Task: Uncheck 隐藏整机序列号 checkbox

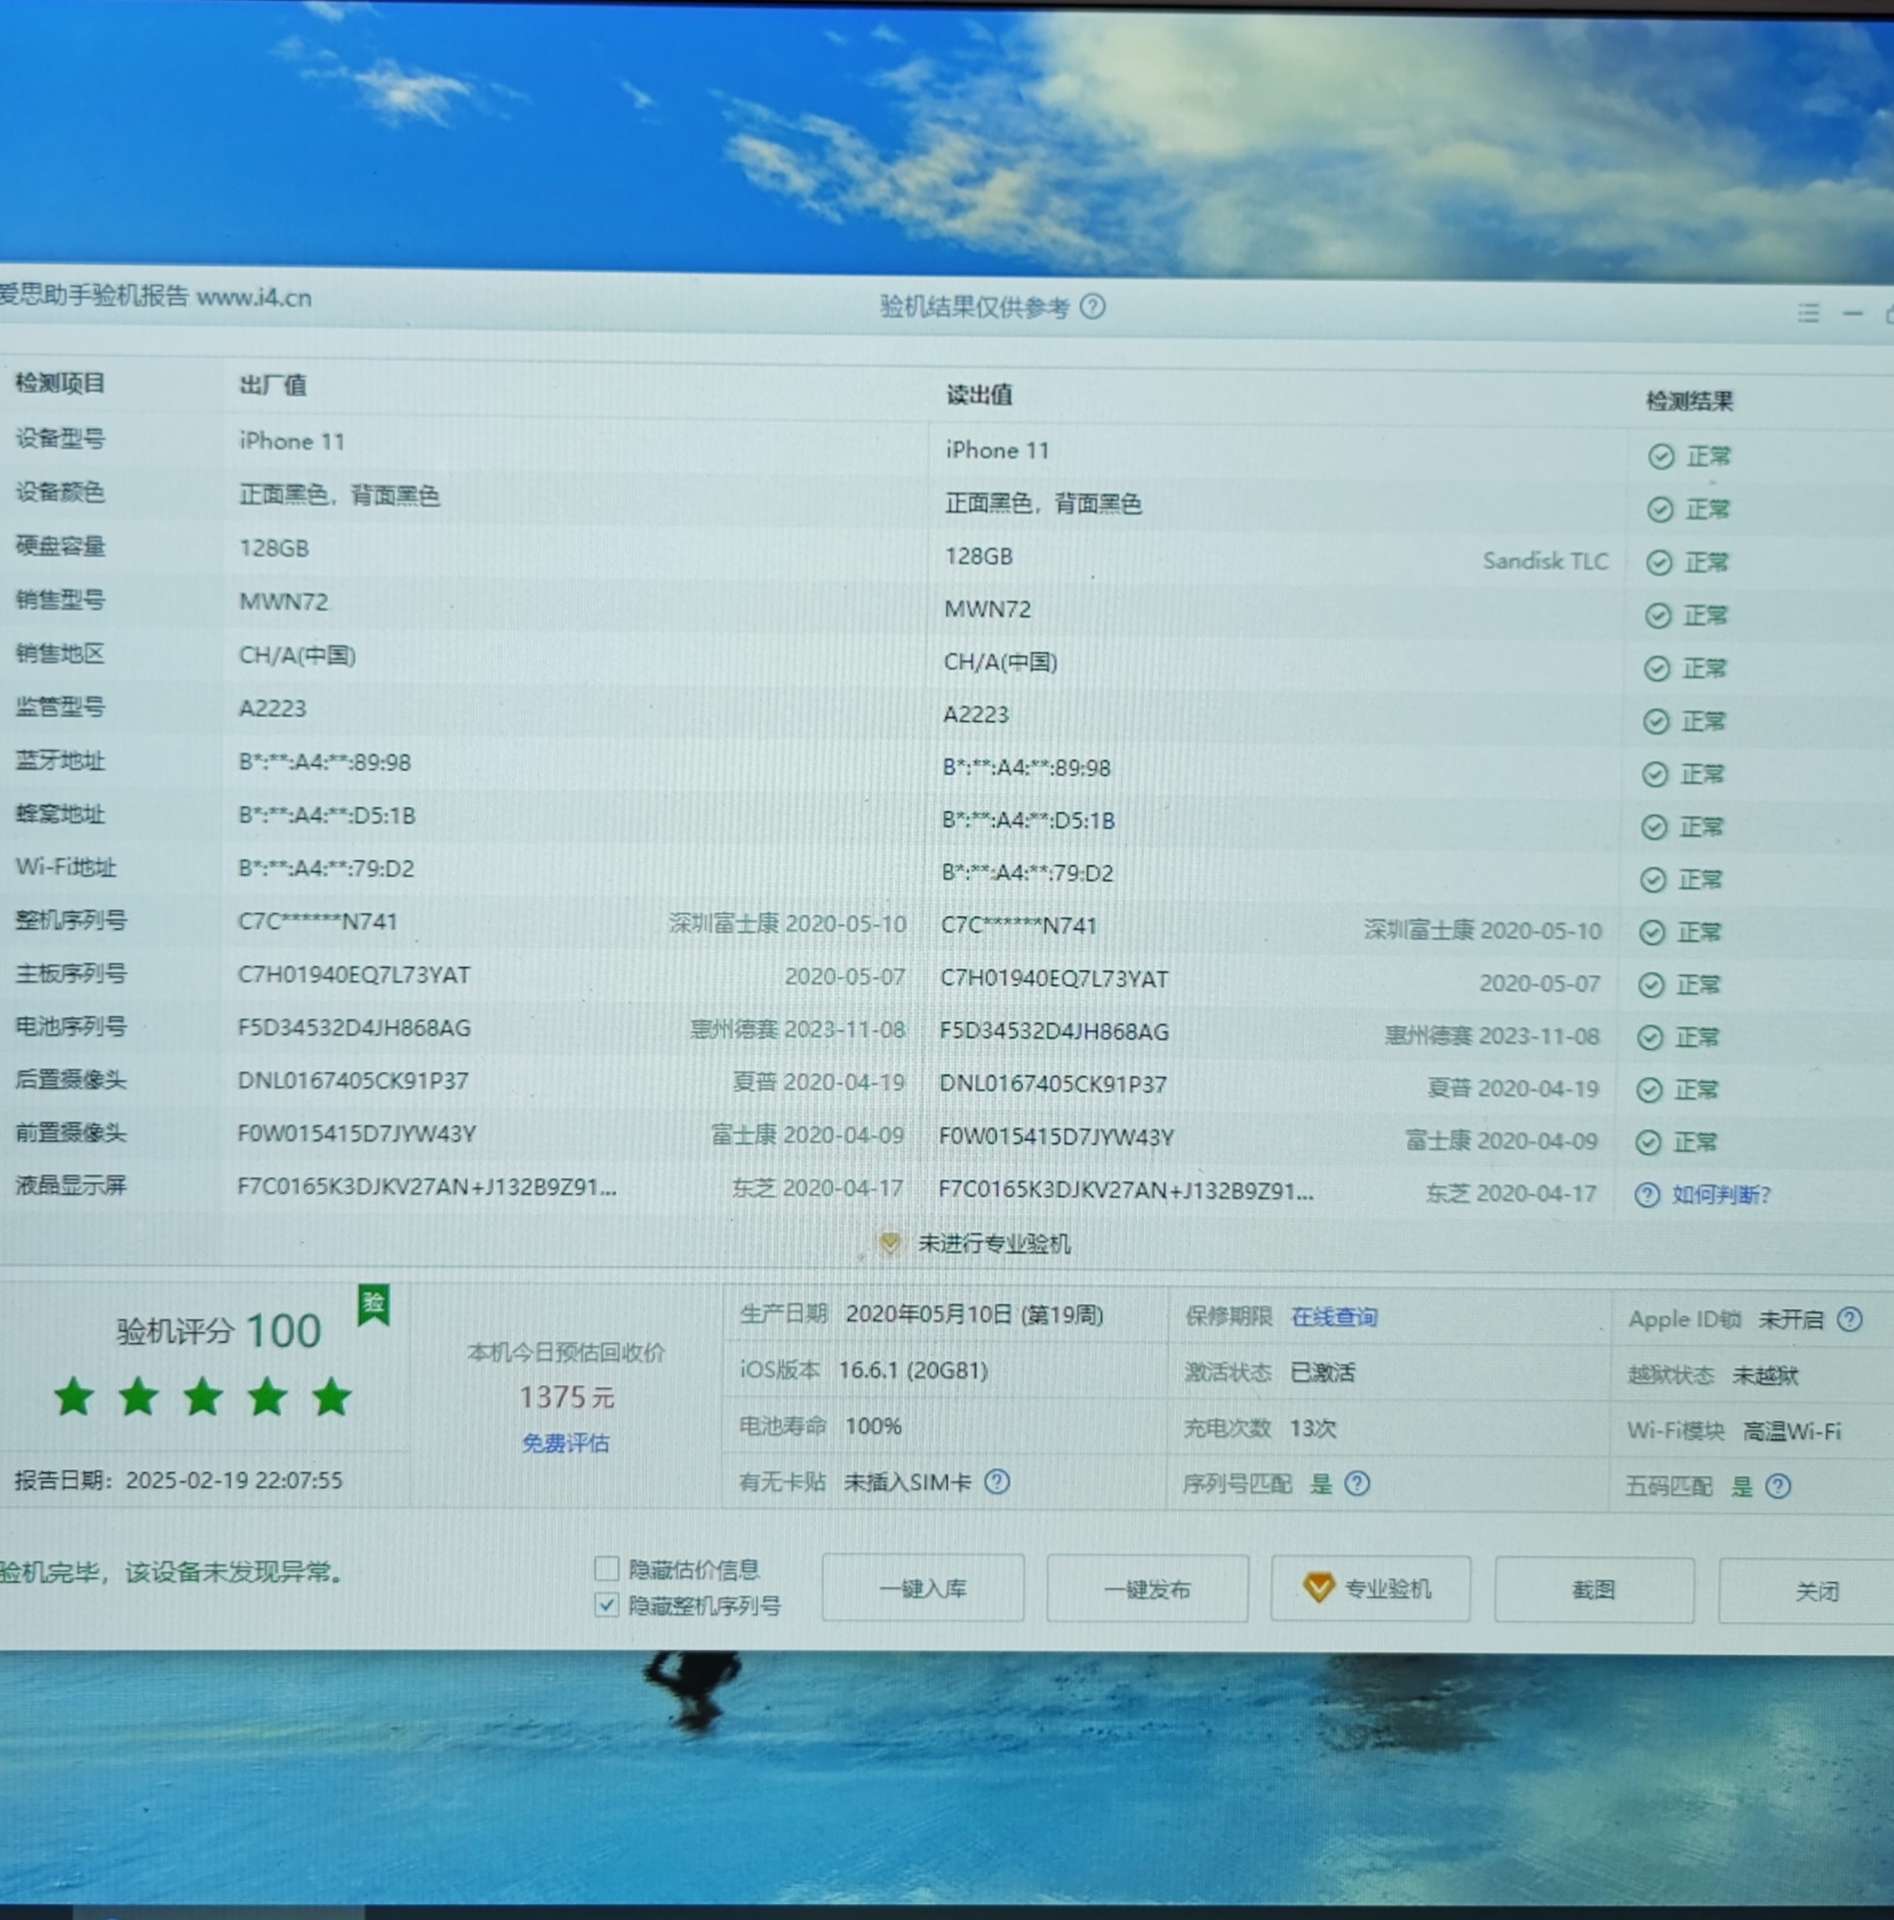Action: (x=607, y=1605)
